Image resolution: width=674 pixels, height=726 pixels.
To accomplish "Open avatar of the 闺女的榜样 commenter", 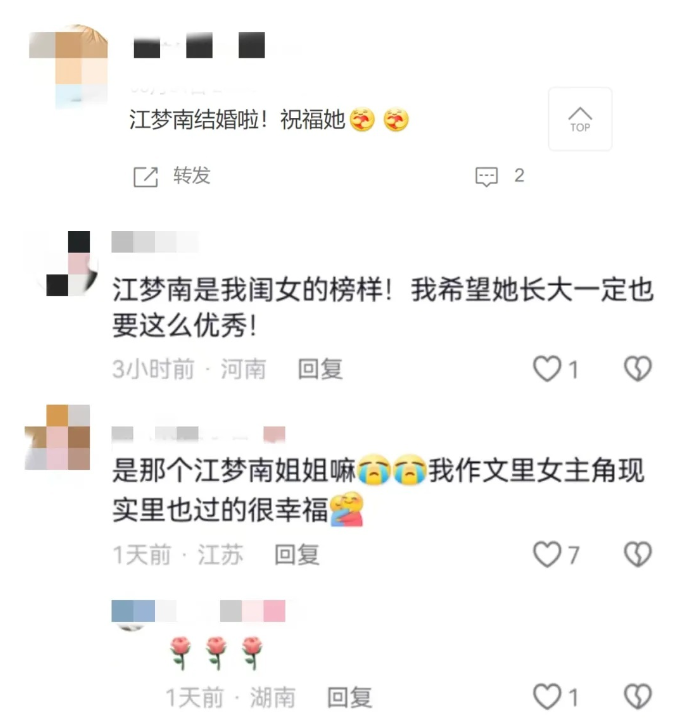I will click(x=69, y=263).
